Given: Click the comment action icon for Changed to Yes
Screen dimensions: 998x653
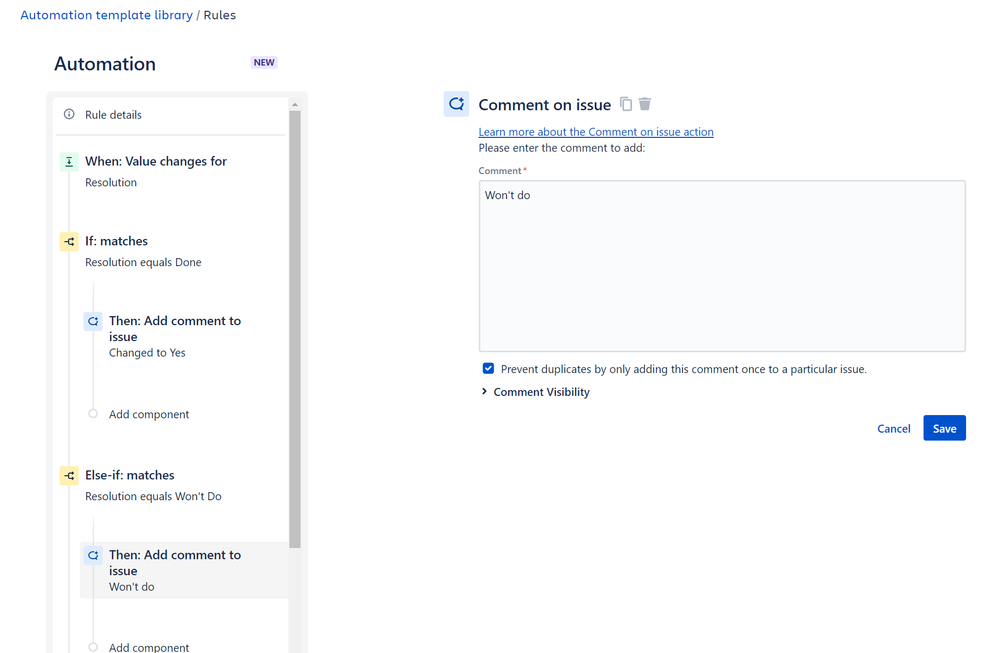Looking at the screenshot, I should tap(93, 321).
